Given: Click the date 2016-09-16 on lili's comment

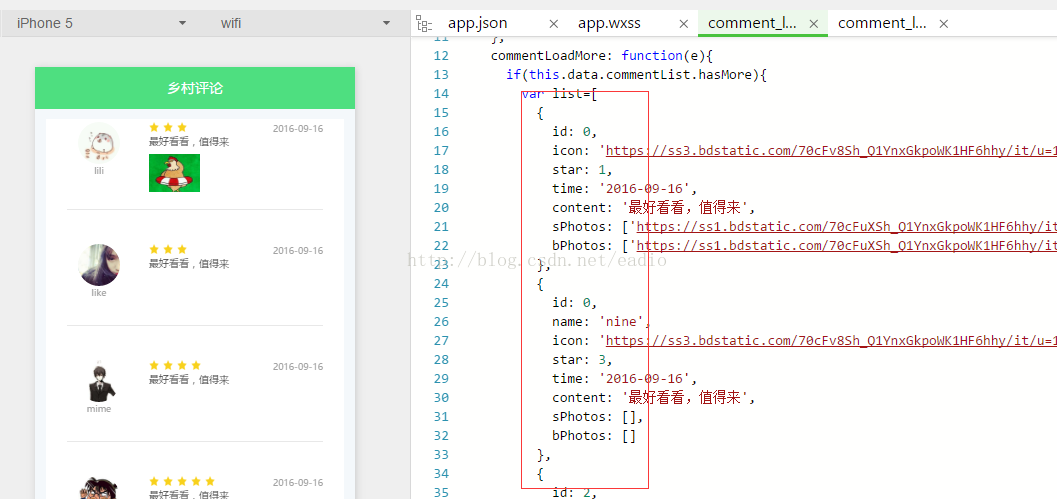Looking at the screenshot, I should [x=298, y=129].
